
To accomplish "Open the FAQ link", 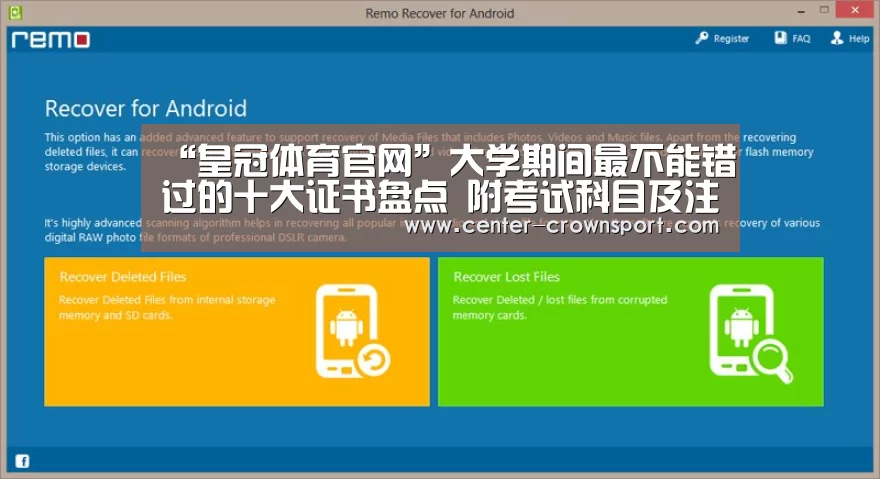I will click(792, 38).
